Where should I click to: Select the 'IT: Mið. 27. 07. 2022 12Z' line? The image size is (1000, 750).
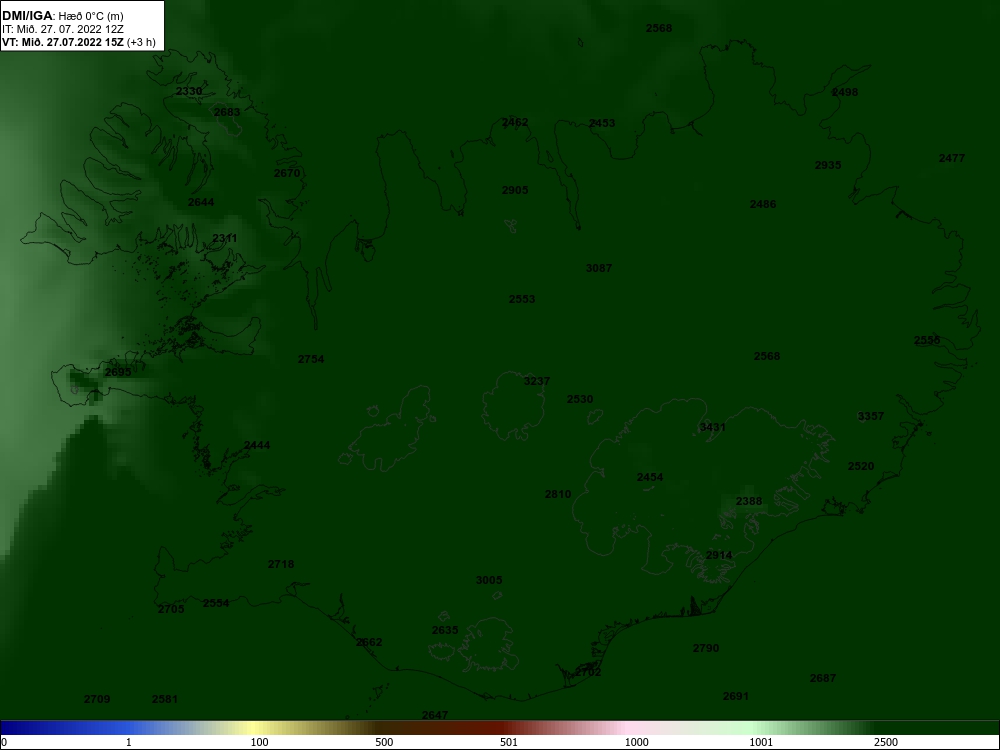point(61,29)
